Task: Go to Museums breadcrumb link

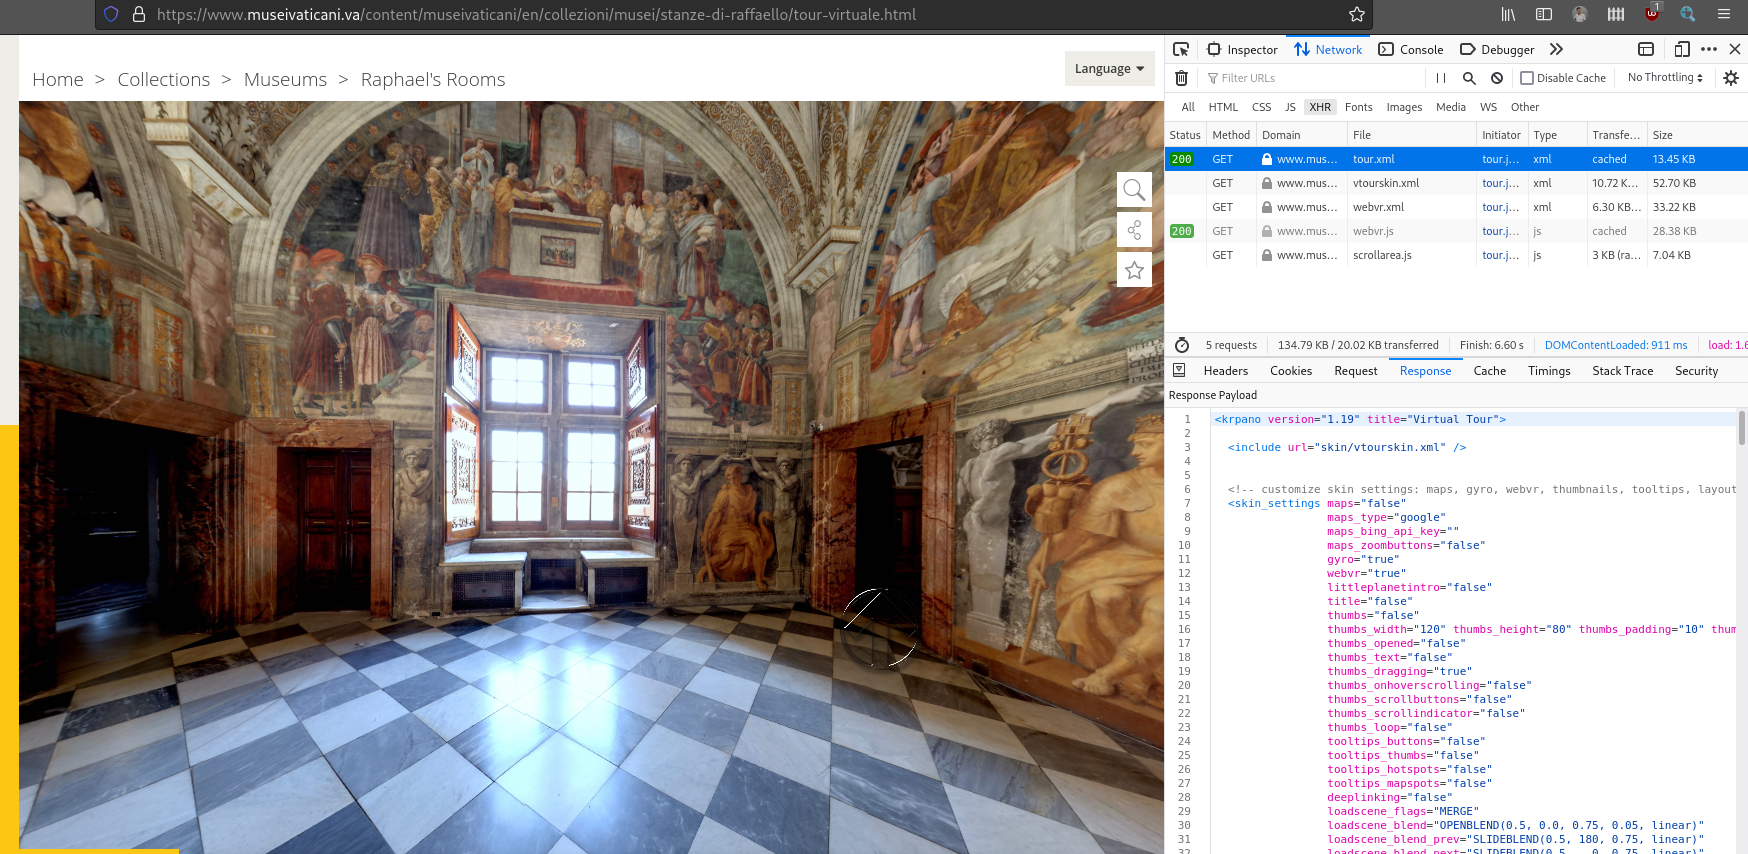Action: [285, 79]
